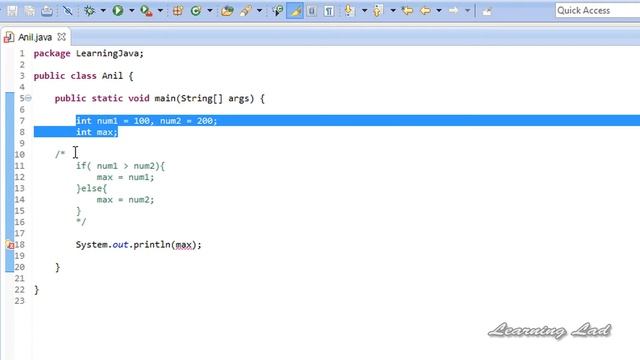640x360 pixels.
Task: Click 'max = num1;' on line 12
Action: click(x=125, y=177)
